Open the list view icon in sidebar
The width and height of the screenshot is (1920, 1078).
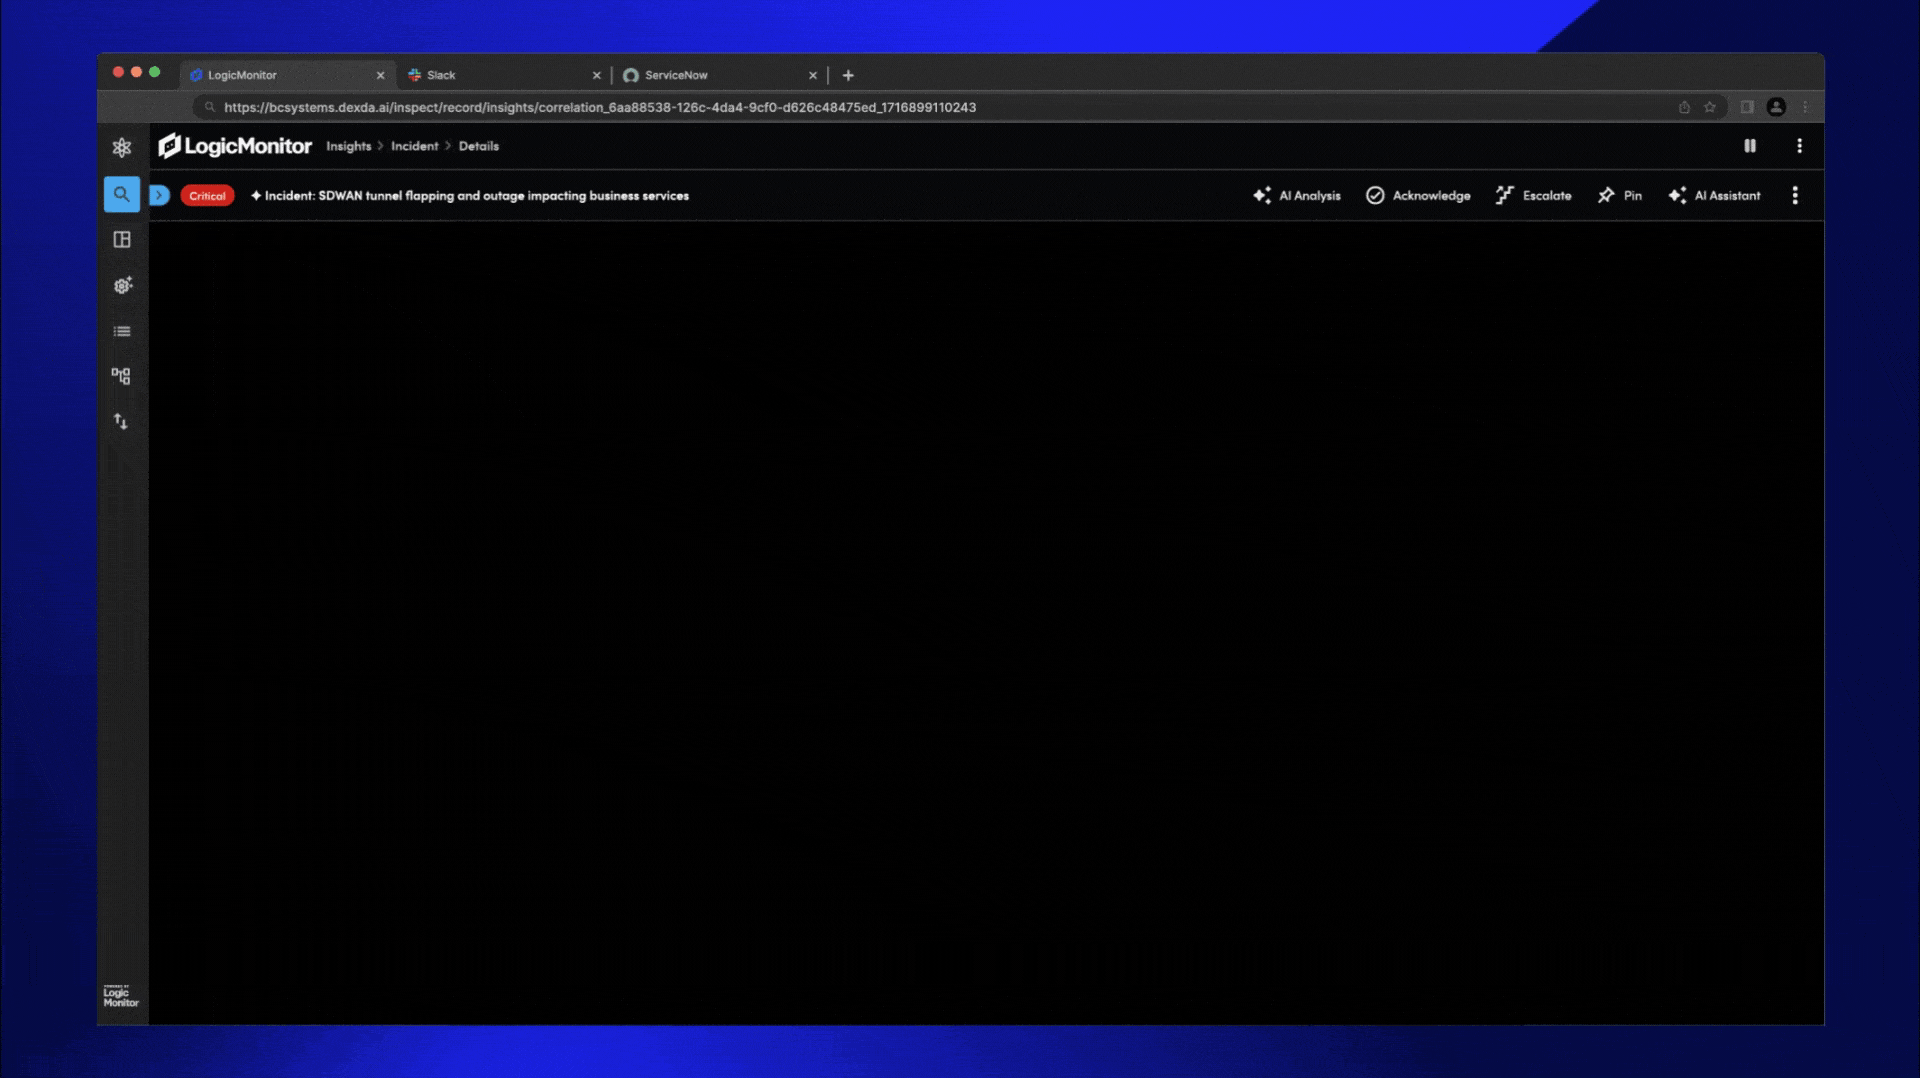[x=122, y=332]
